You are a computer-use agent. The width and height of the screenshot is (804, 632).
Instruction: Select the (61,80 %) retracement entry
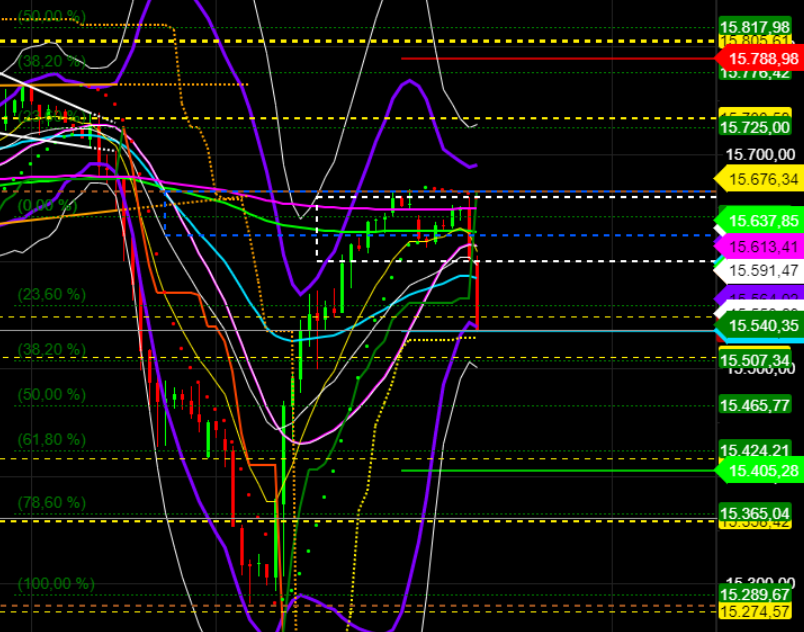[50, 437]
